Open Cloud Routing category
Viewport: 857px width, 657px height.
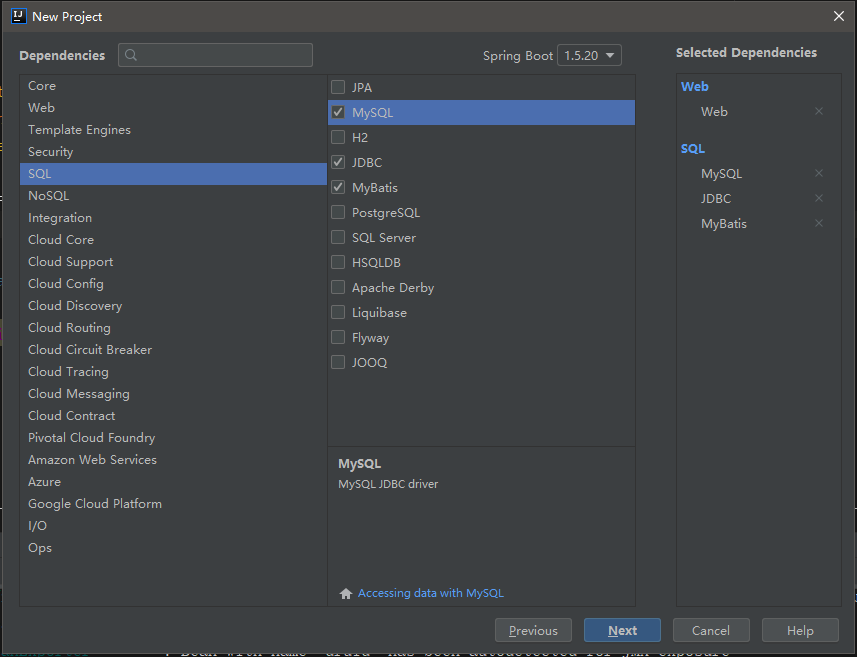173,327
